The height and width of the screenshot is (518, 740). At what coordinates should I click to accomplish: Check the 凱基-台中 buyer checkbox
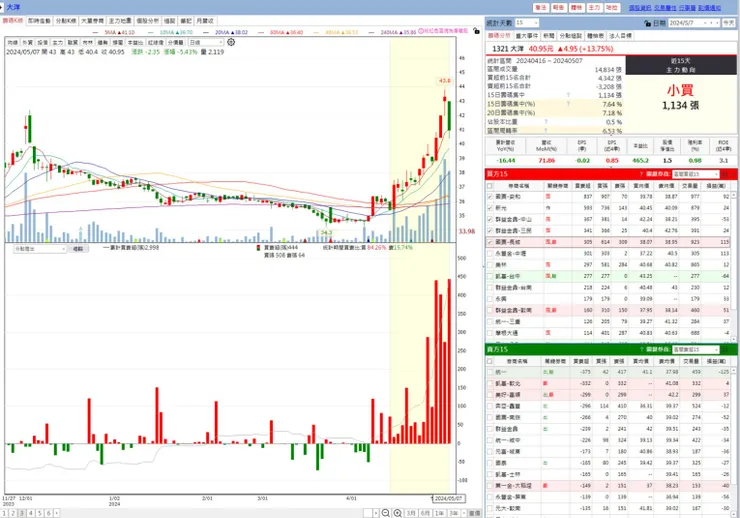[x=490, y=276]
